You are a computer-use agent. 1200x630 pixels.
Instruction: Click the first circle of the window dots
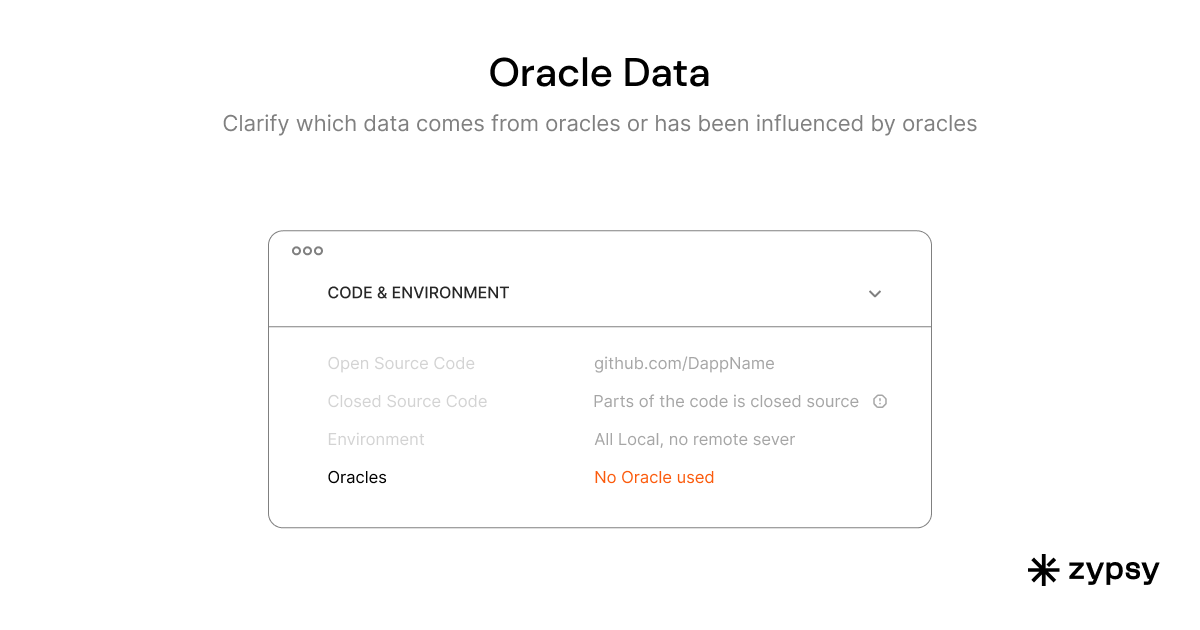[296, 251]
